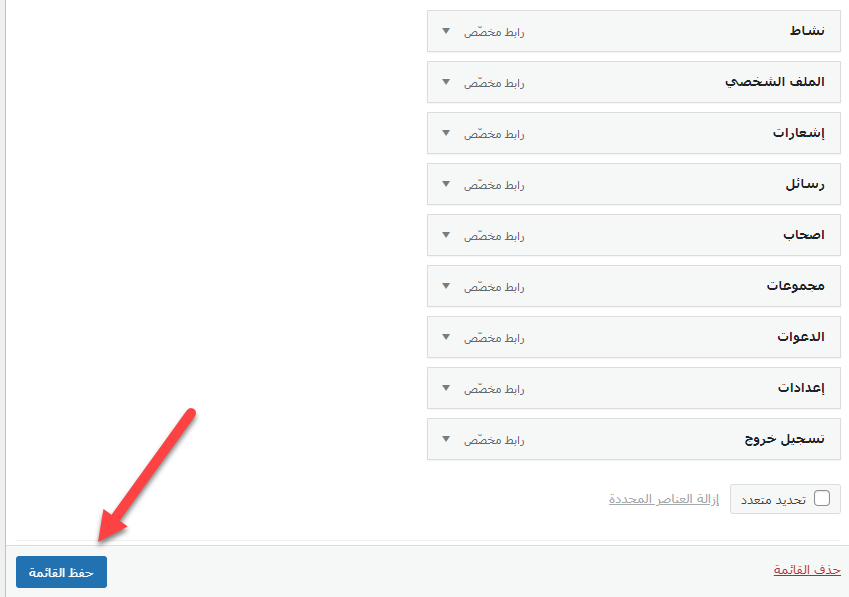Select the مجموعات menu item title
Viewport: 849px width, 597px height.
click(x=795, y=286)
